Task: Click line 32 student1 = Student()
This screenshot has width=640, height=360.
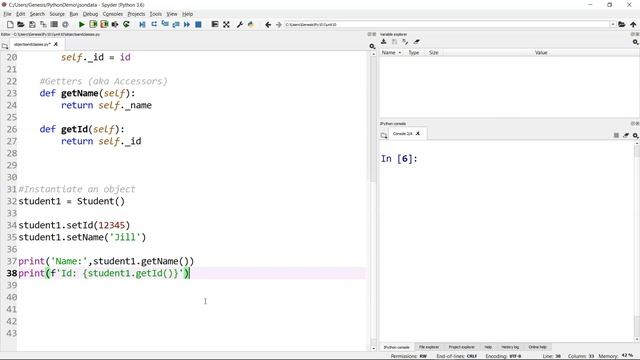Action: (72, 201)
